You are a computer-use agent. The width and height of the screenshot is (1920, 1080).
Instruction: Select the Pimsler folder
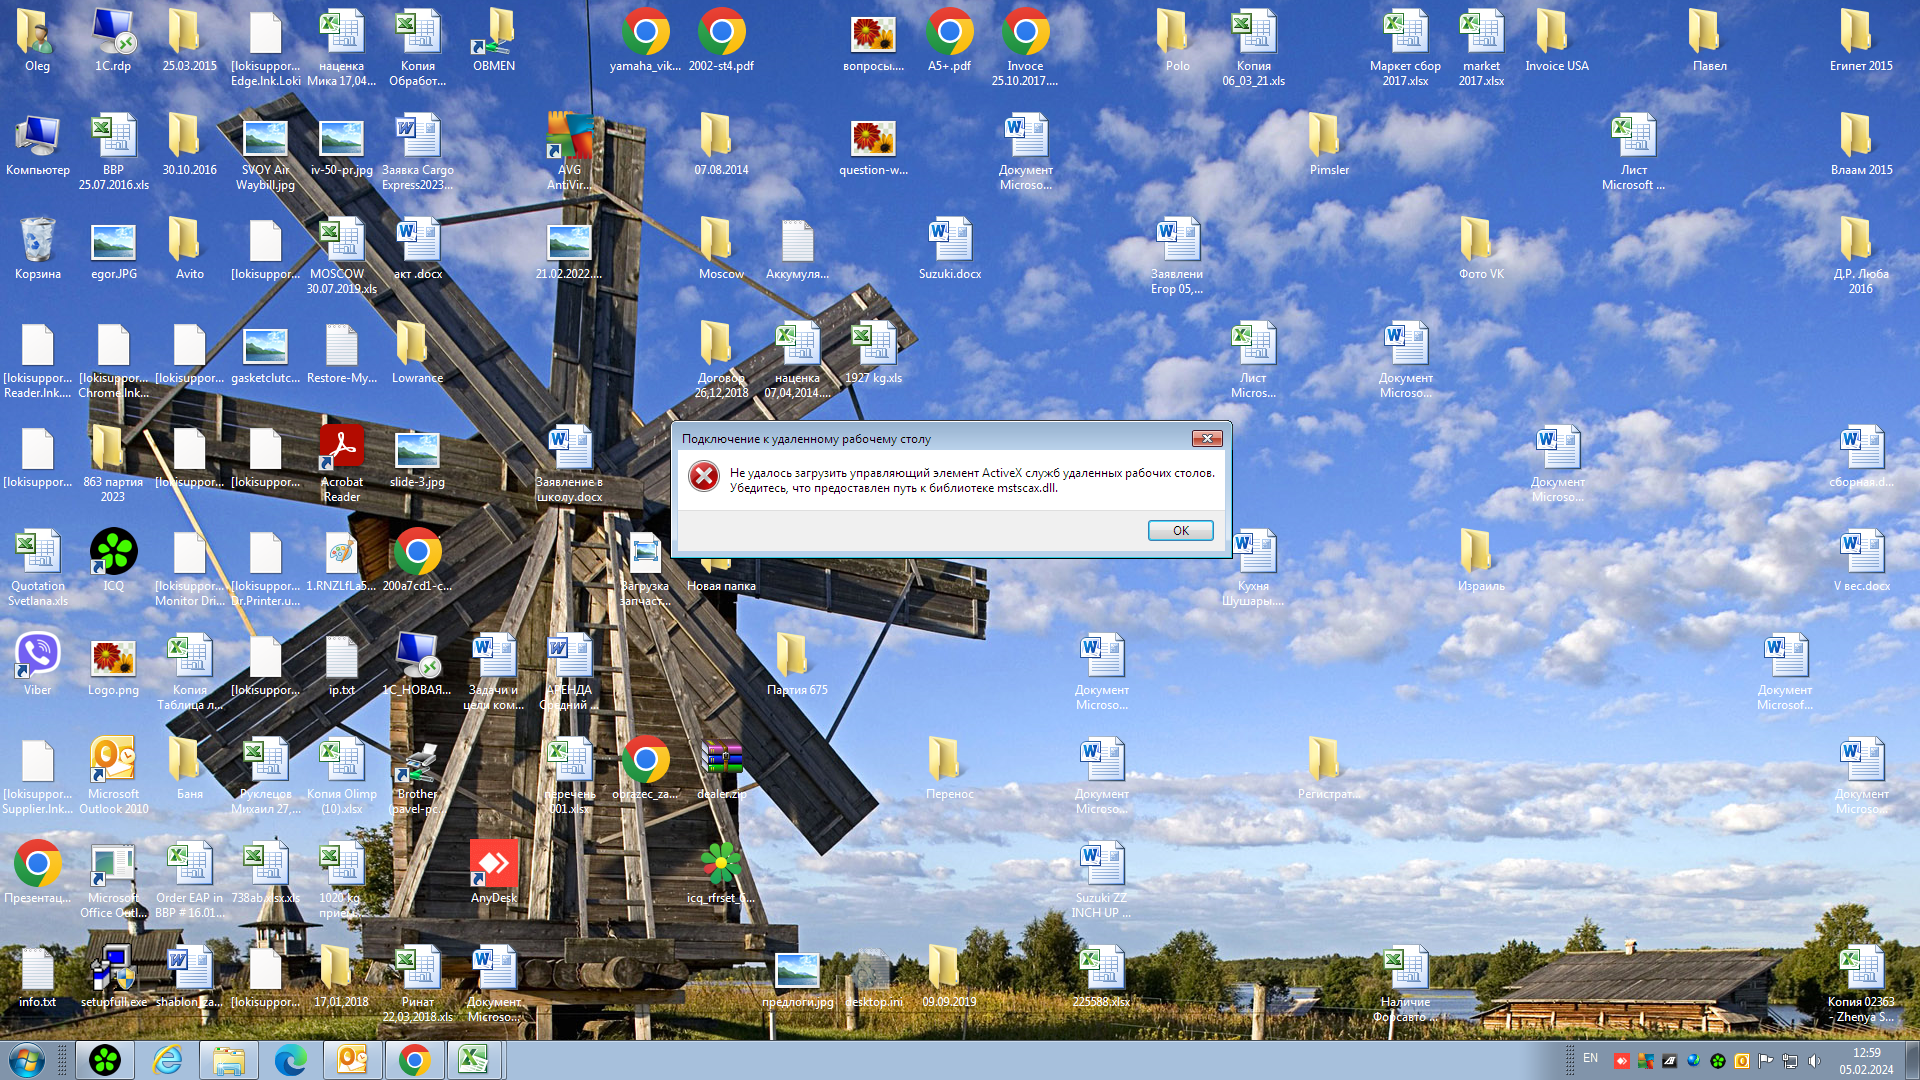tap(1329, 144)
